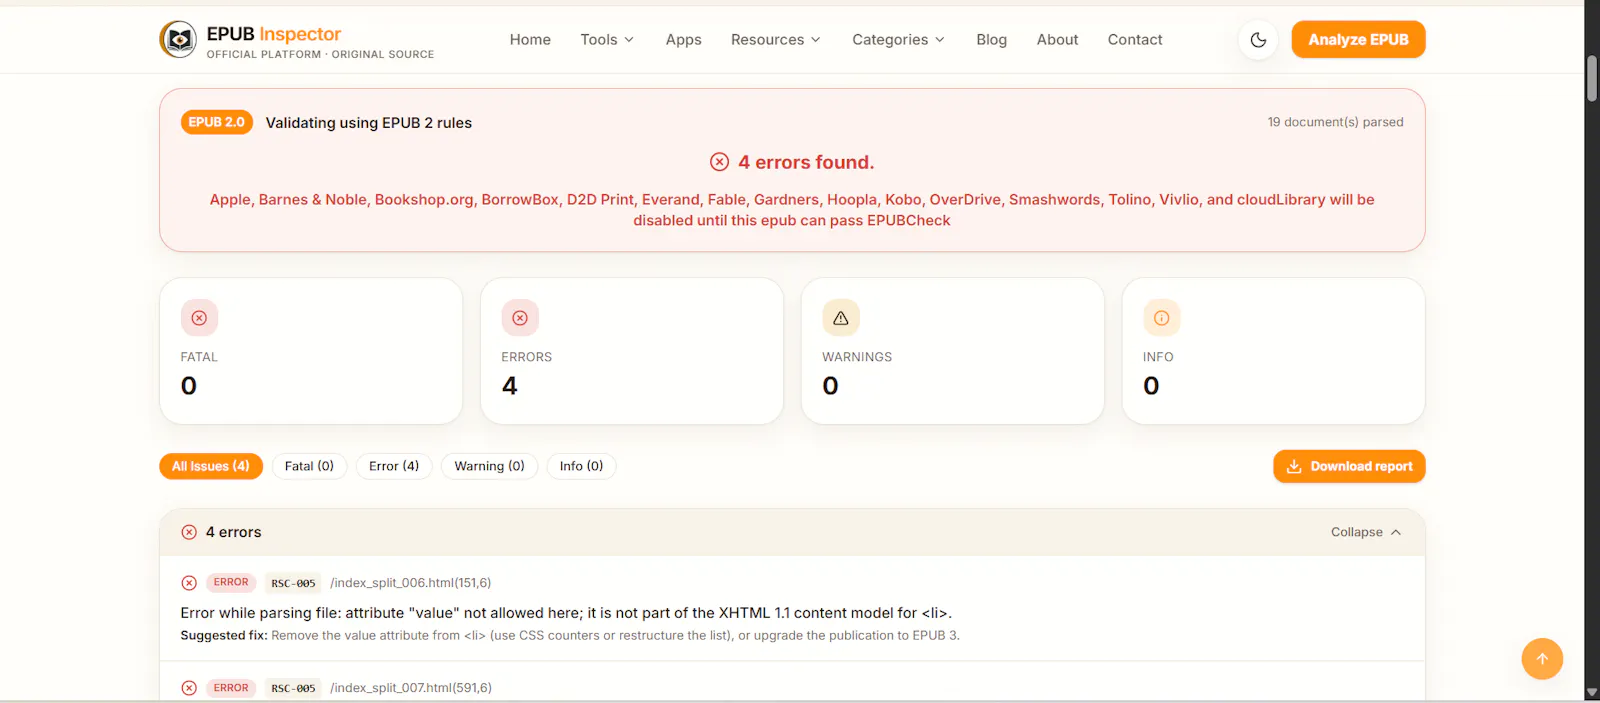Viewport: 1600px width, 703px height.
Task: Click the error icon beside index_split_006.html
Action: (189, 583)
